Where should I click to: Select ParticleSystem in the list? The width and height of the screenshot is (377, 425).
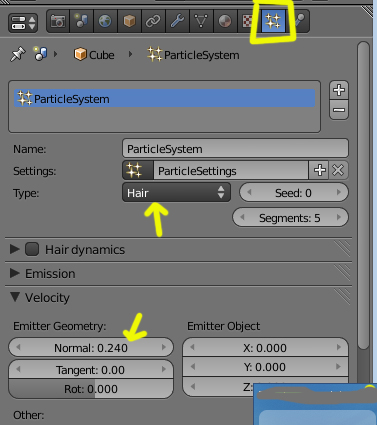[x=165, y=99]
